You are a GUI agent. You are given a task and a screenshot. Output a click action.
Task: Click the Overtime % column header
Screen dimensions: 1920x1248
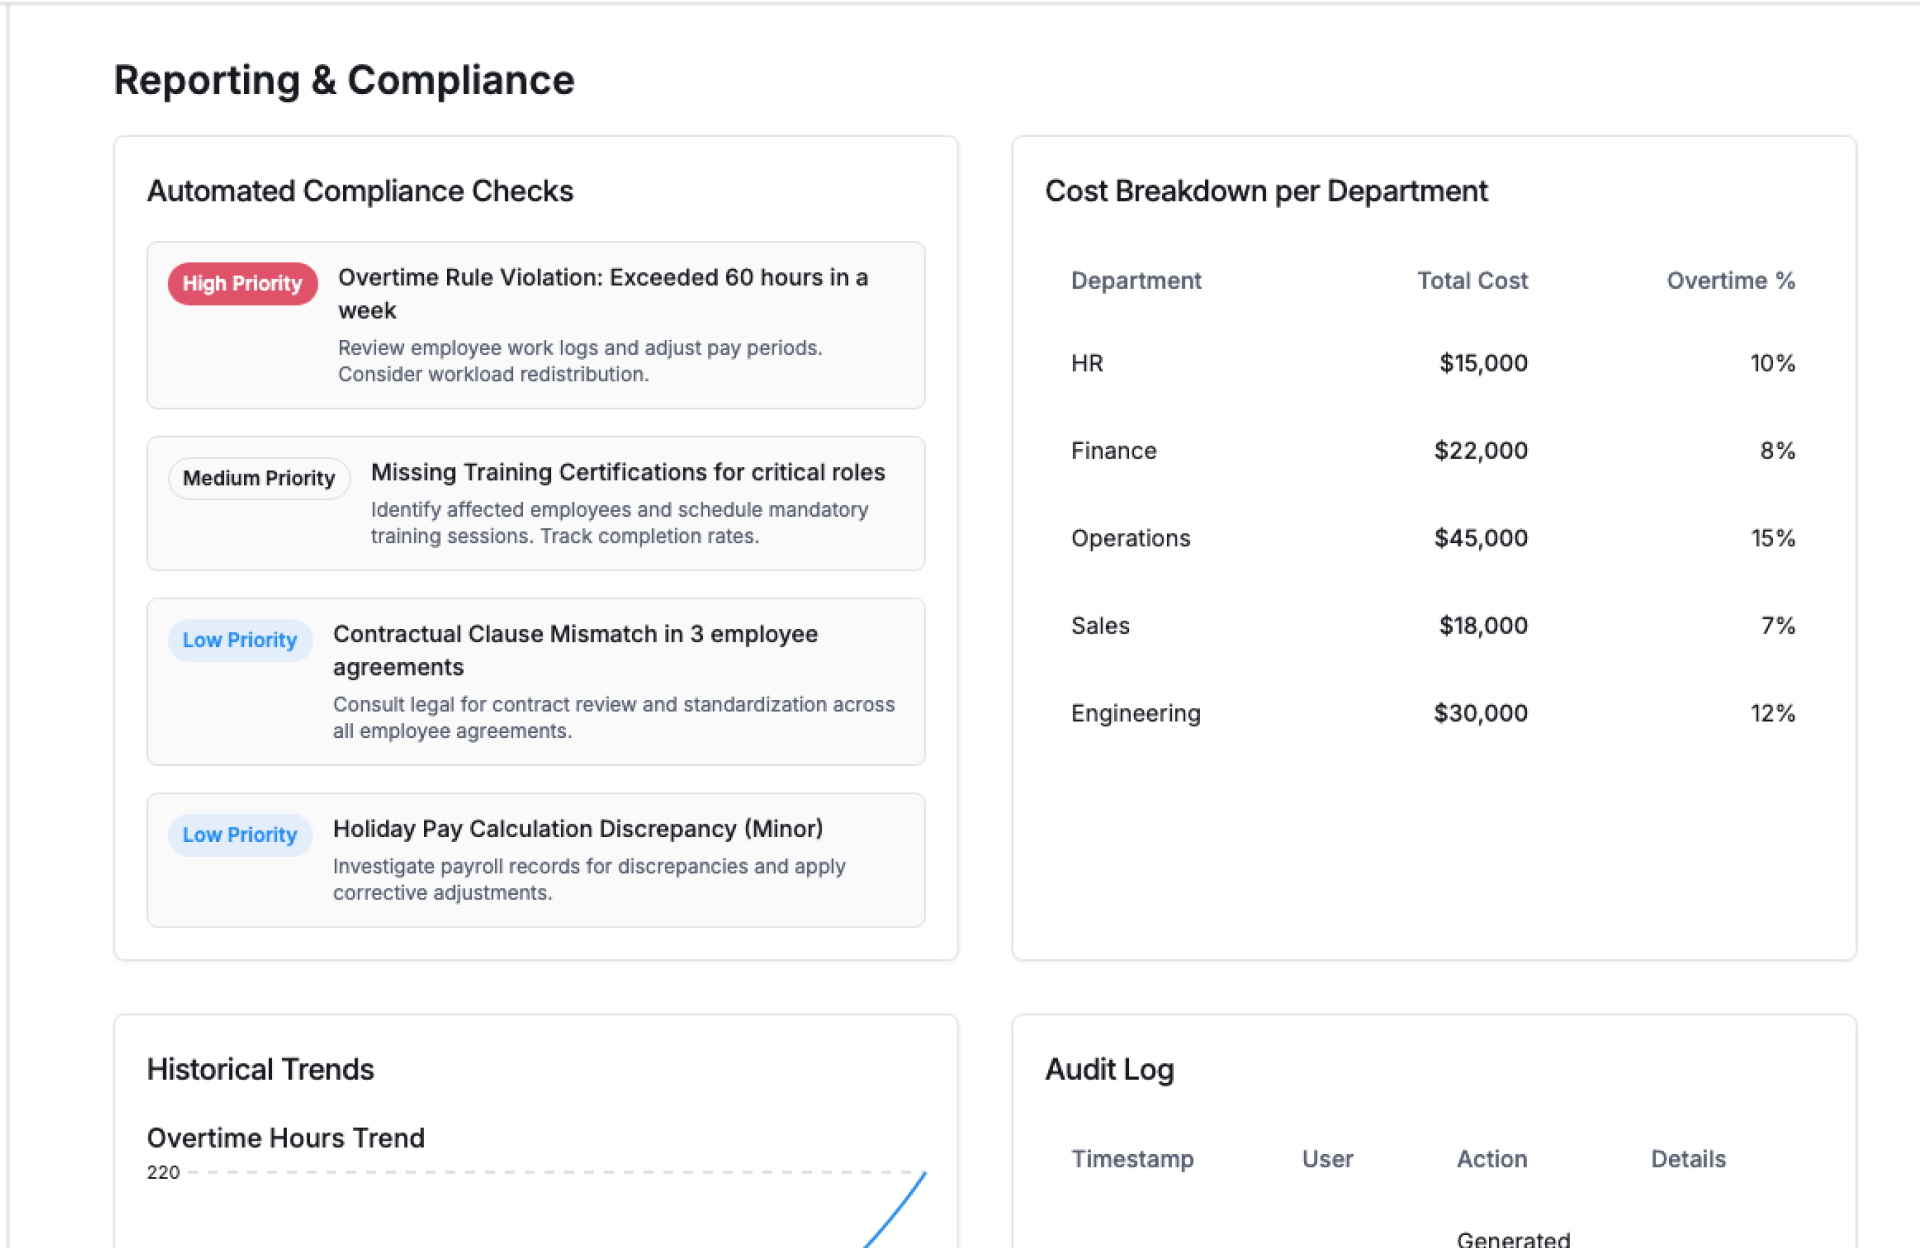click(1730, 281)
